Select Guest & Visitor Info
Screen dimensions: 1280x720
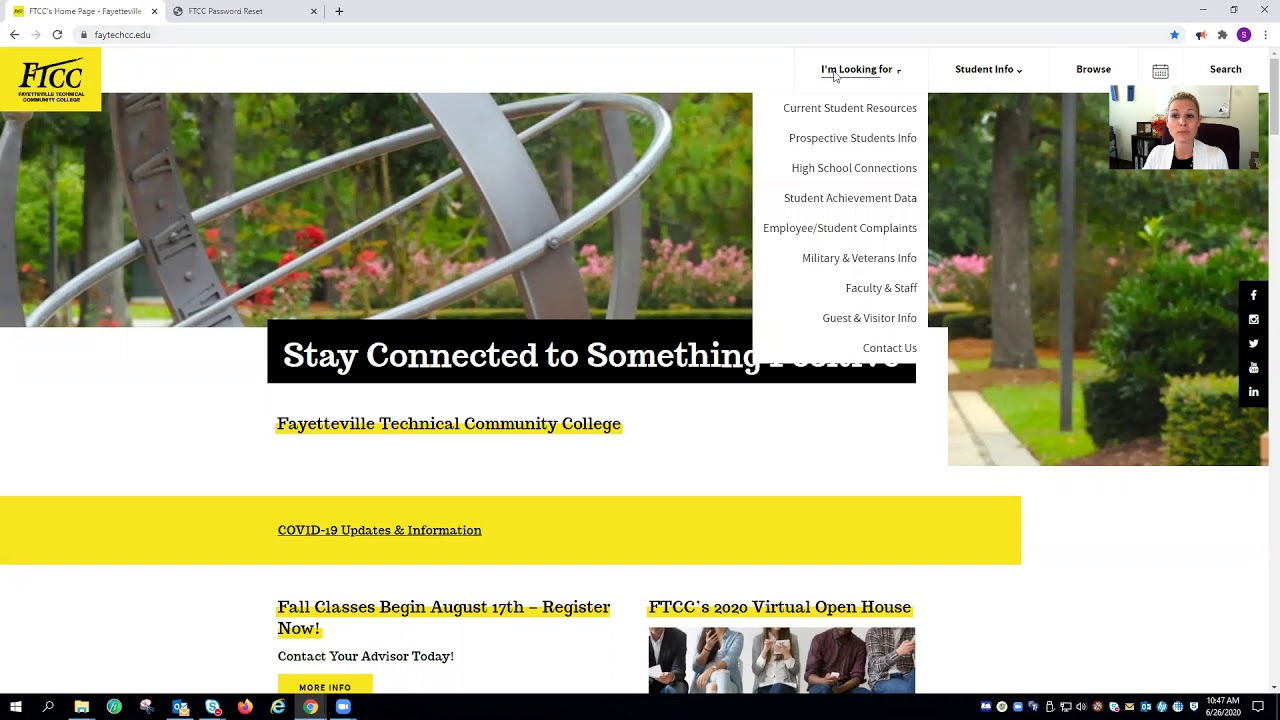pos(869,318)
